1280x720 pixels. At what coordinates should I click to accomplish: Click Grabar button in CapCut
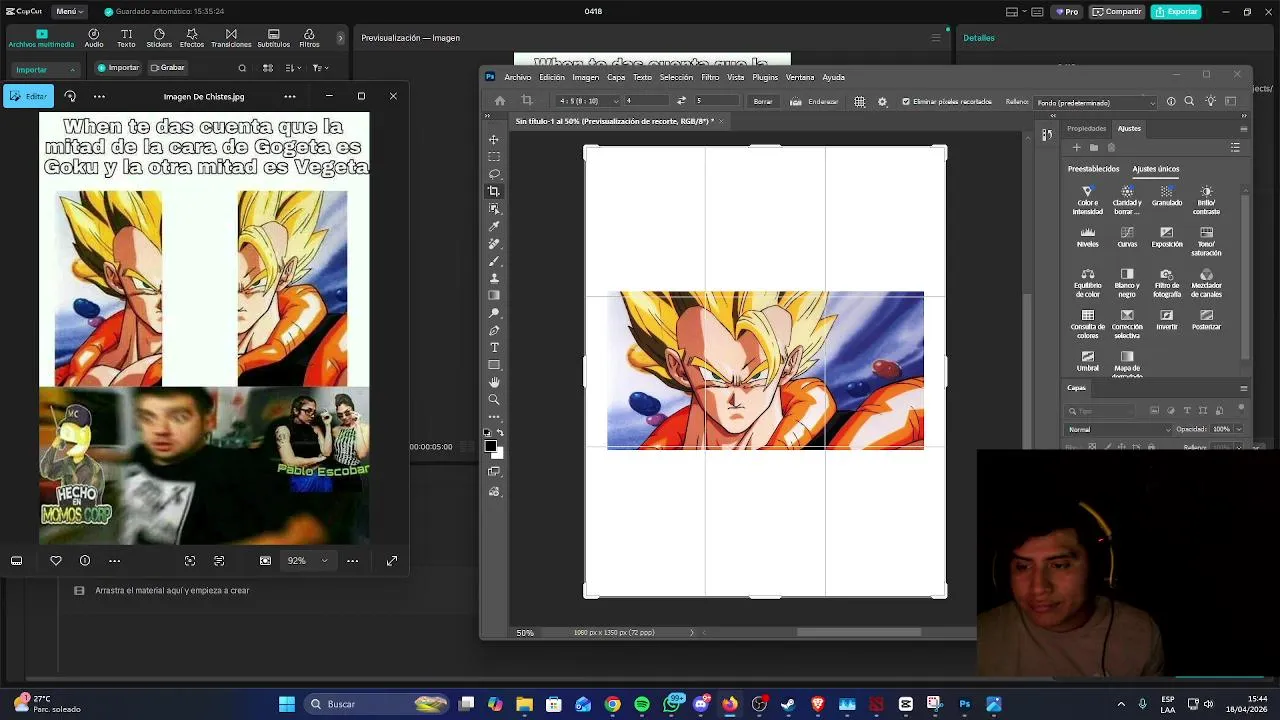click(167, 68)
